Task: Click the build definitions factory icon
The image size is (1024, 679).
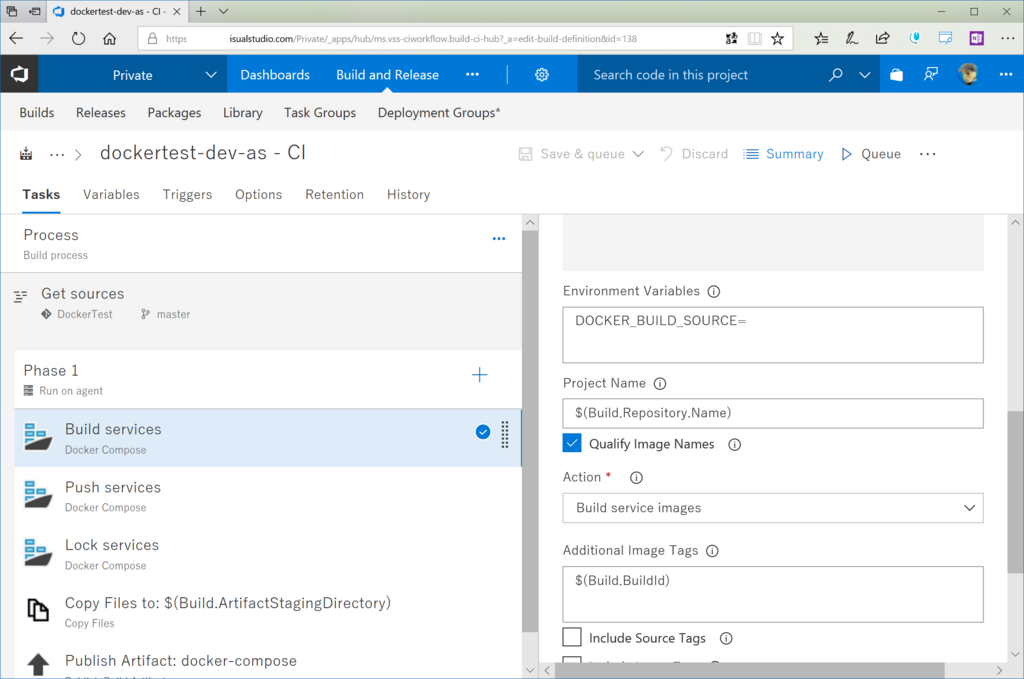Action: [x=26, y=154]
